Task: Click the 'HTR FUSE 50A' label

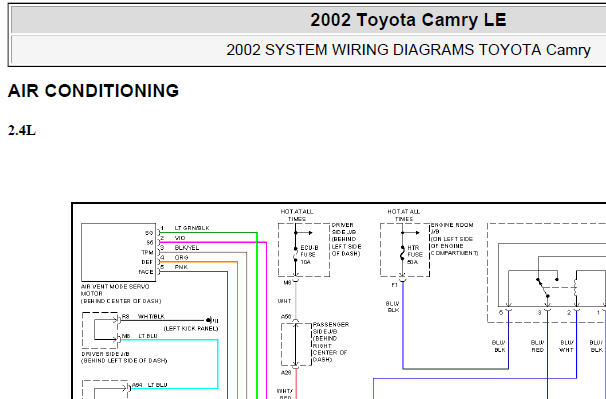Action: [x=415, y=255]
